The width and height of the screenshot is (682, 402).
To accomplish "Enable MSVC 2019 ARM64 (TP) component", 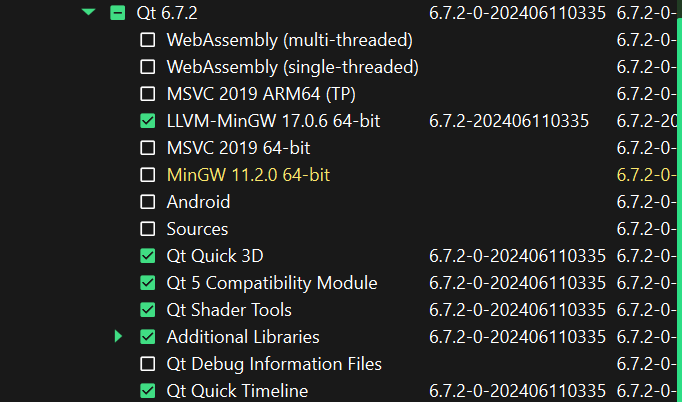I will click(x=148, y=94).
